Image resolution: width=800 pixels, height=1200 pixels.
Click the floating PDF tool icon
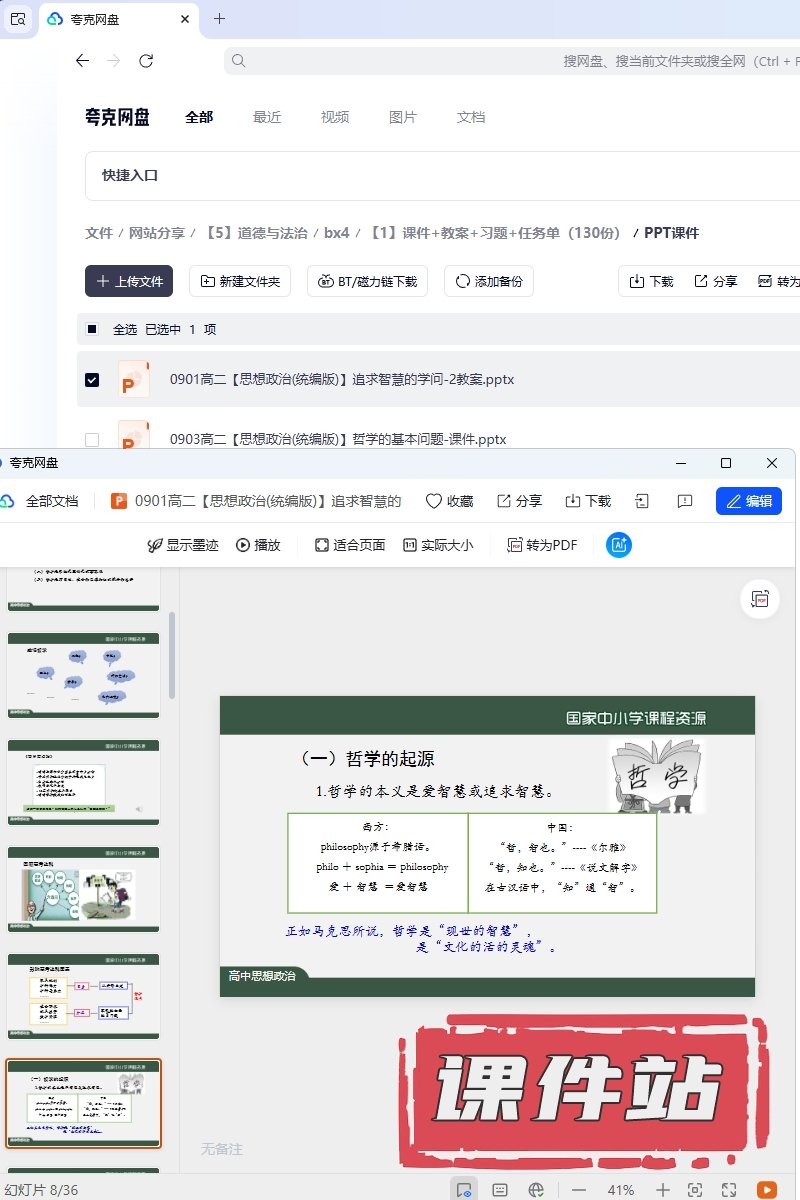point(760,599)
